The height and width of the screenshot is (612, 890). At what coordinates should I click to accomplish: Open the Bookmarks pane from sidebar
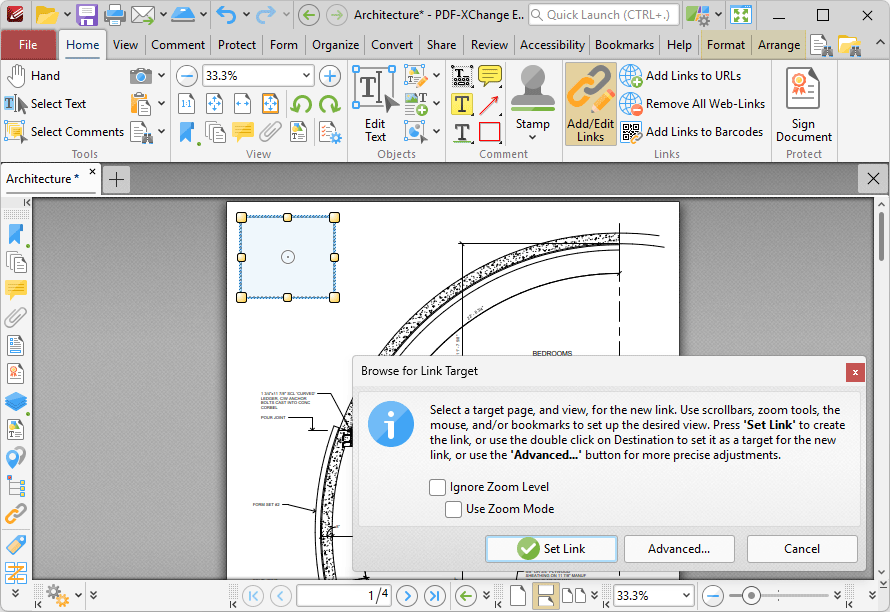pyautogui.click(x=16, y=234)
